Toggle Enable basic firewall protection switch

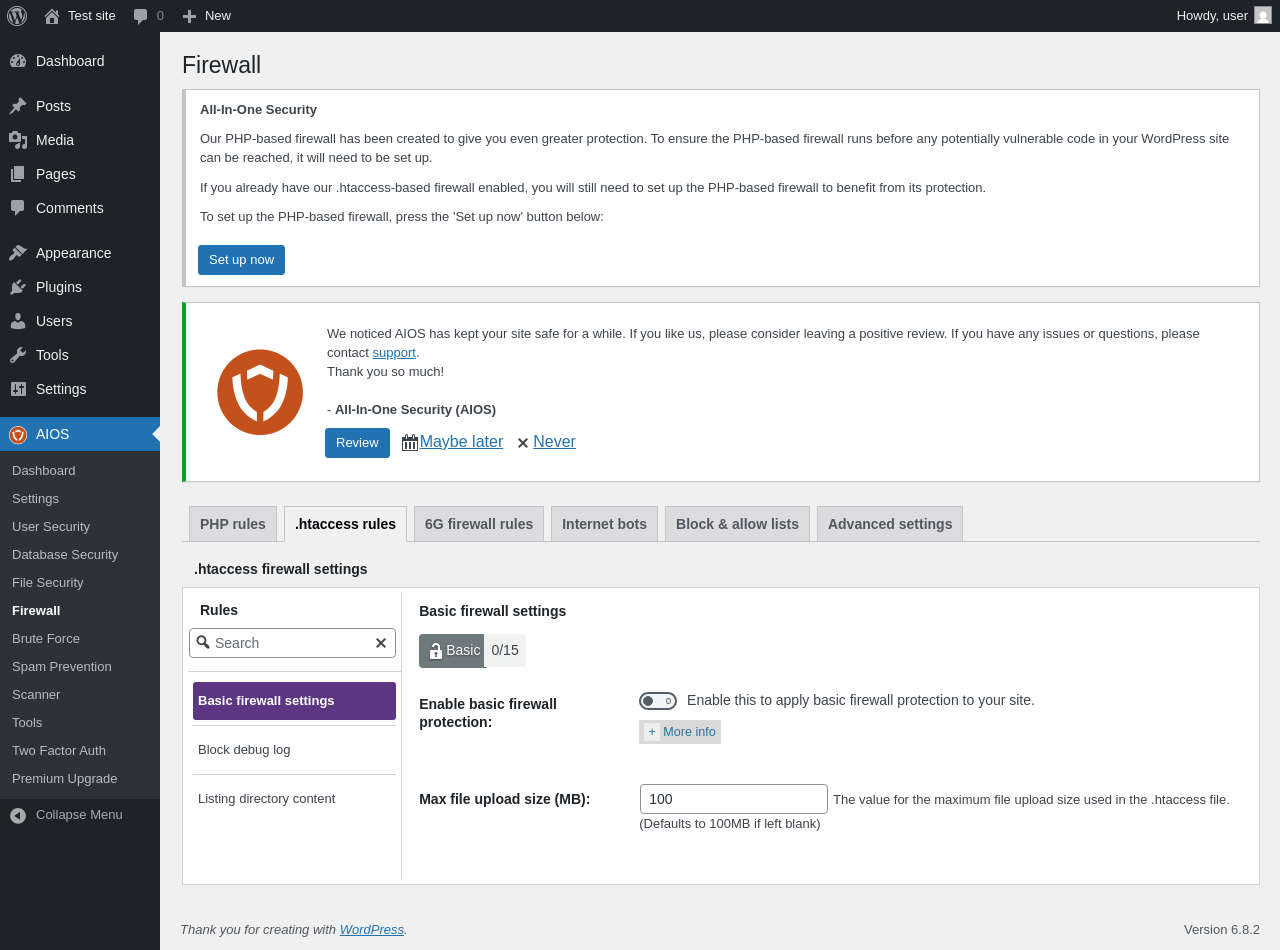click(x=658, y=701)
